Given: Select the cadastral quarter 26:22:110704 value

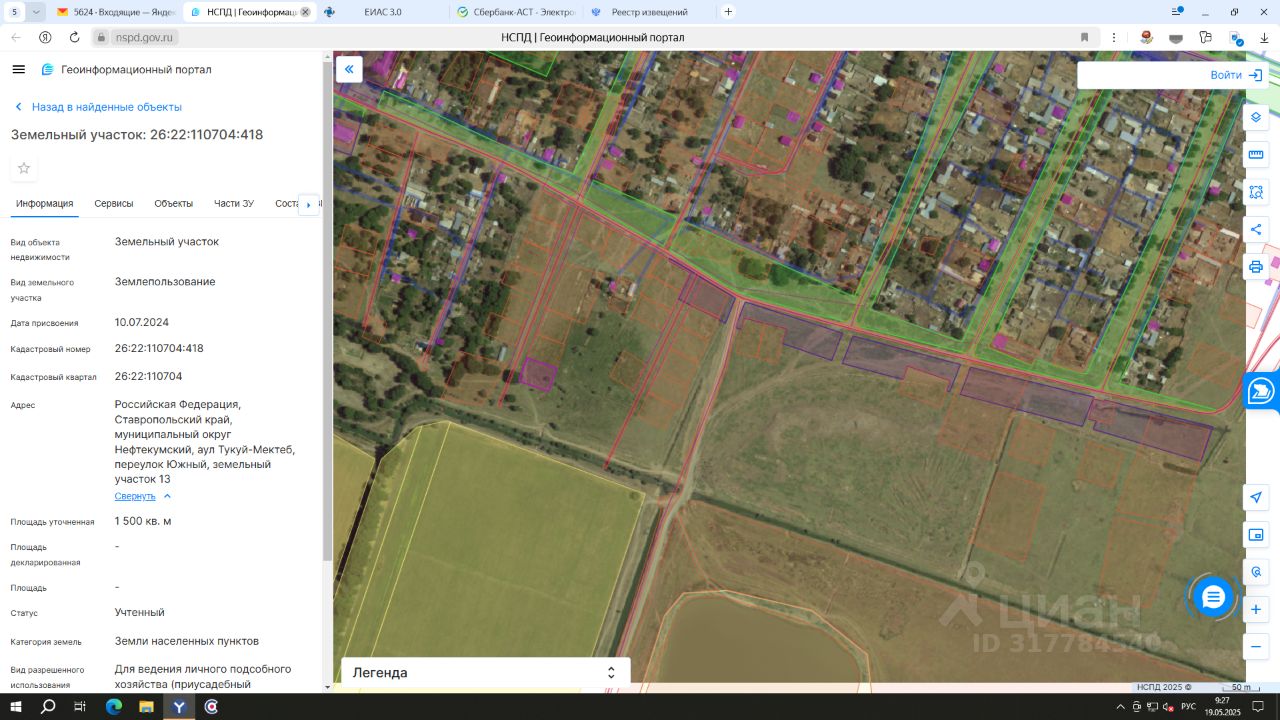Looking at the screenshot, I should click(x=148, y=377).
